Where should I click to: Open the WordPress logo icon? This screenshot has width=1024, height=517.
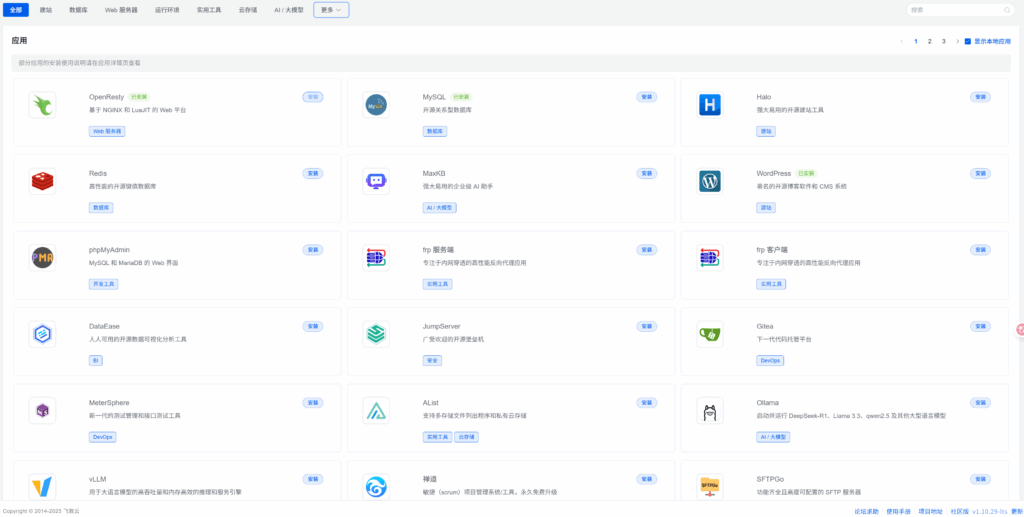tap(710, 181)
